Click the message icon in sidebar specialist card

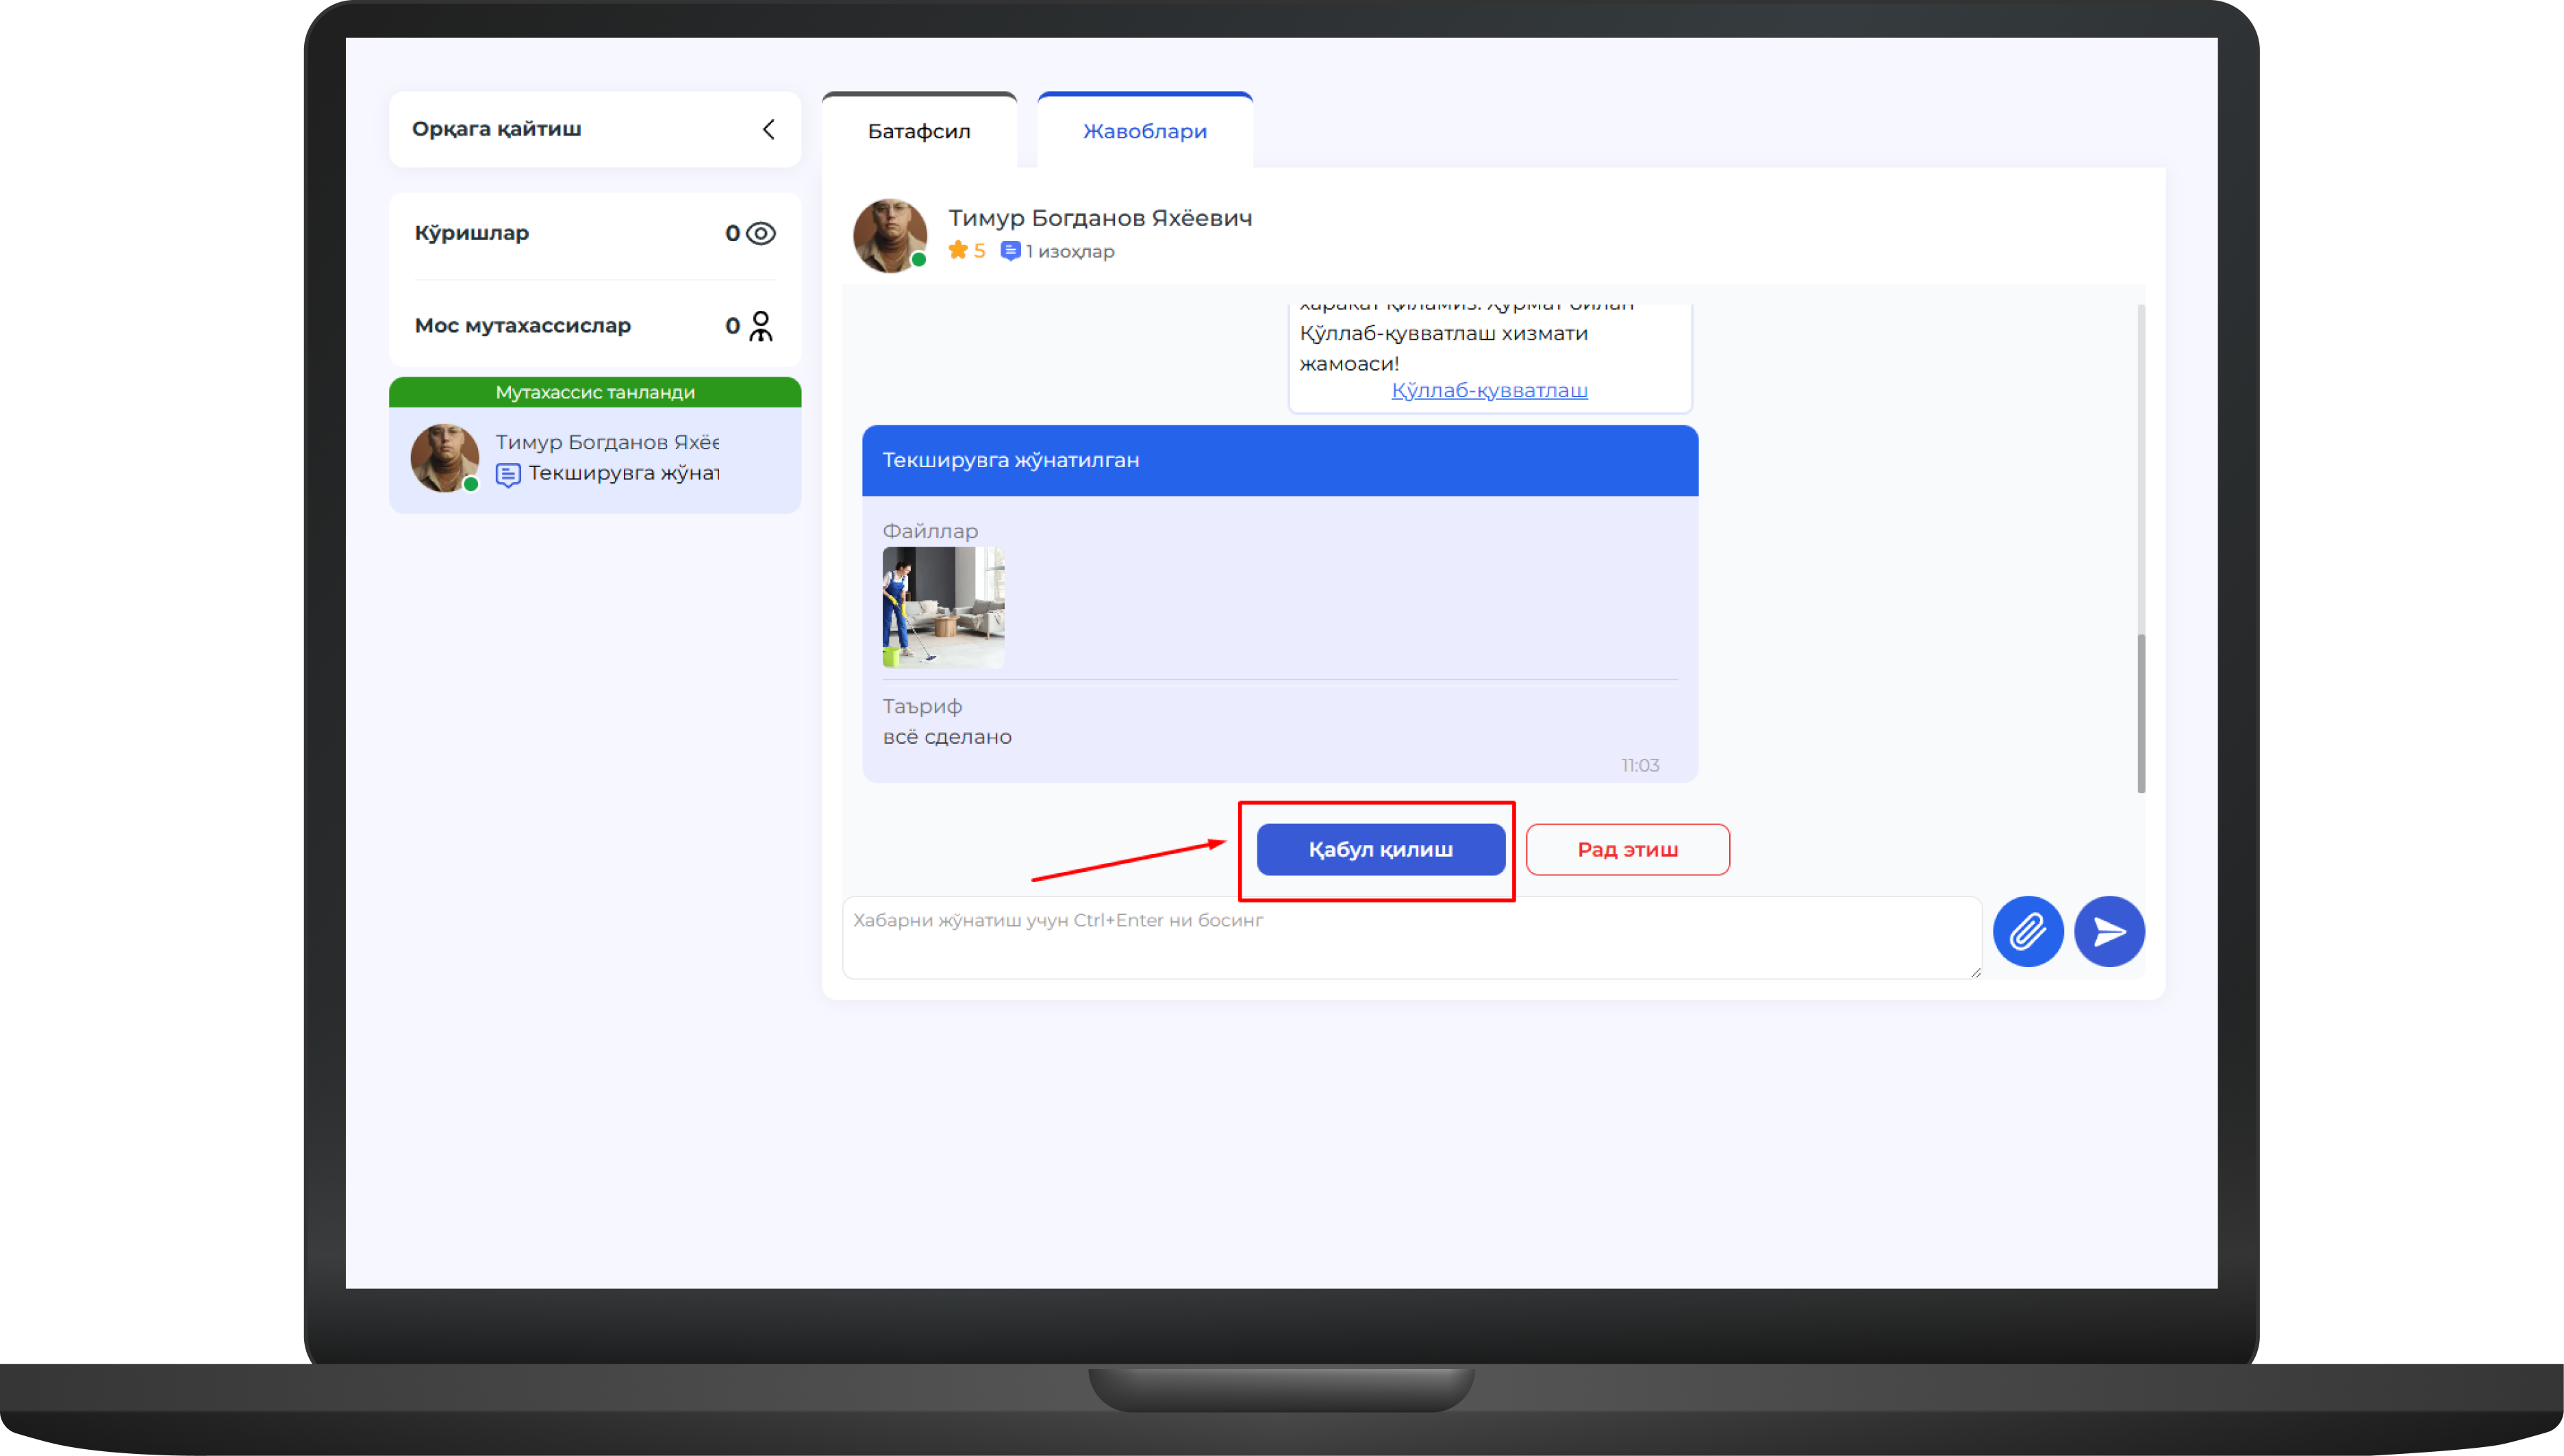click(508, 474)
